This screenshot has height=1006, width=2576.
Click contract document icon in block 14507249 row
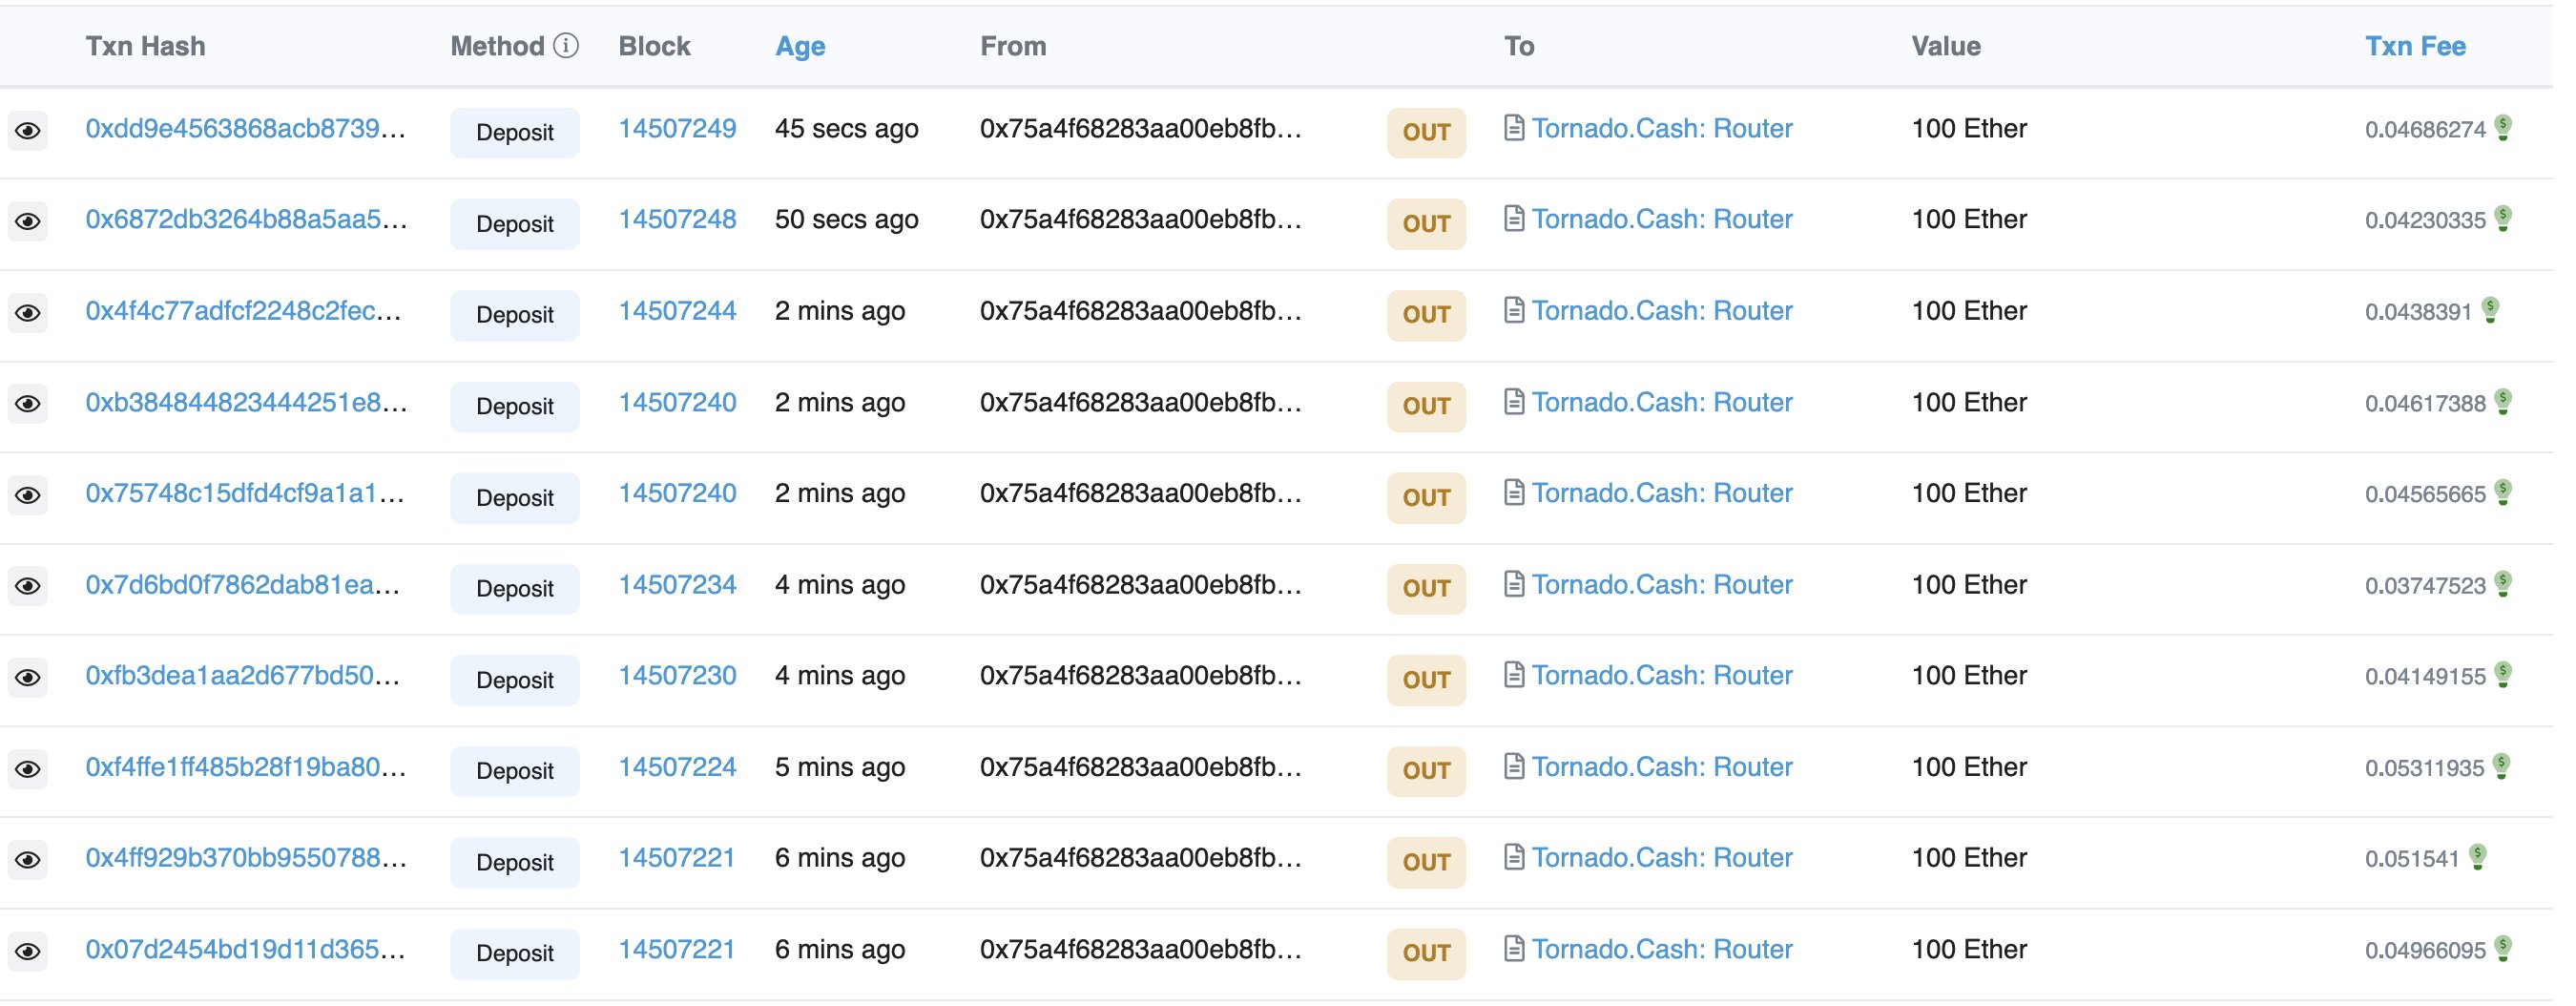(x=1514, y=128)
